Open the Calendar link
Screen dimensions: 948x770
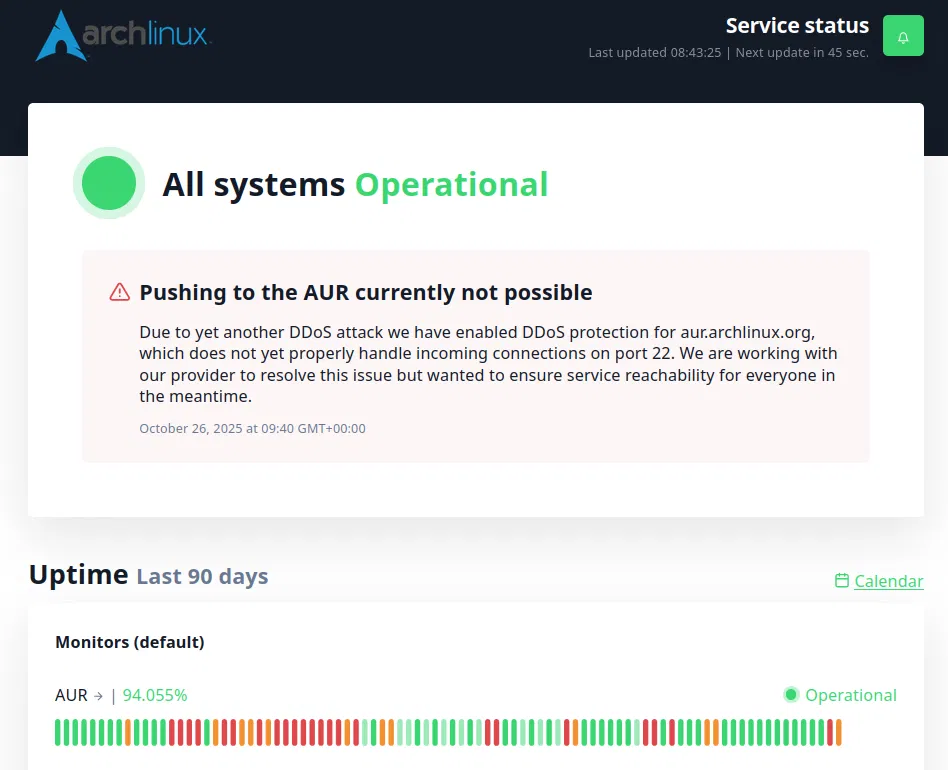pyautogui.click(x=888, y=581)
